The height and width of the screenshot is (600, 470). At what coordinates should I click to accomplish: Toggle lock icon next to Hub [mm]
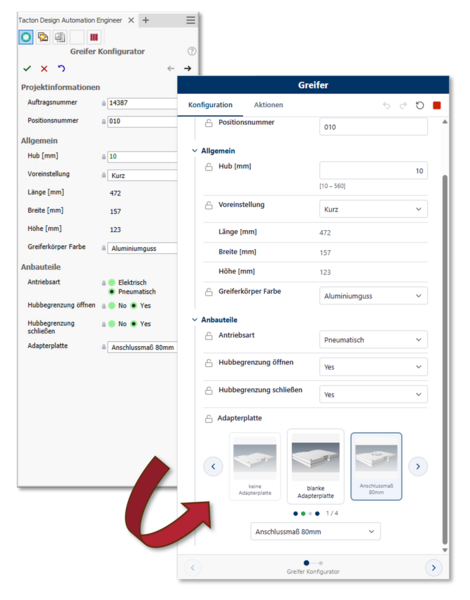click(209, 167)
